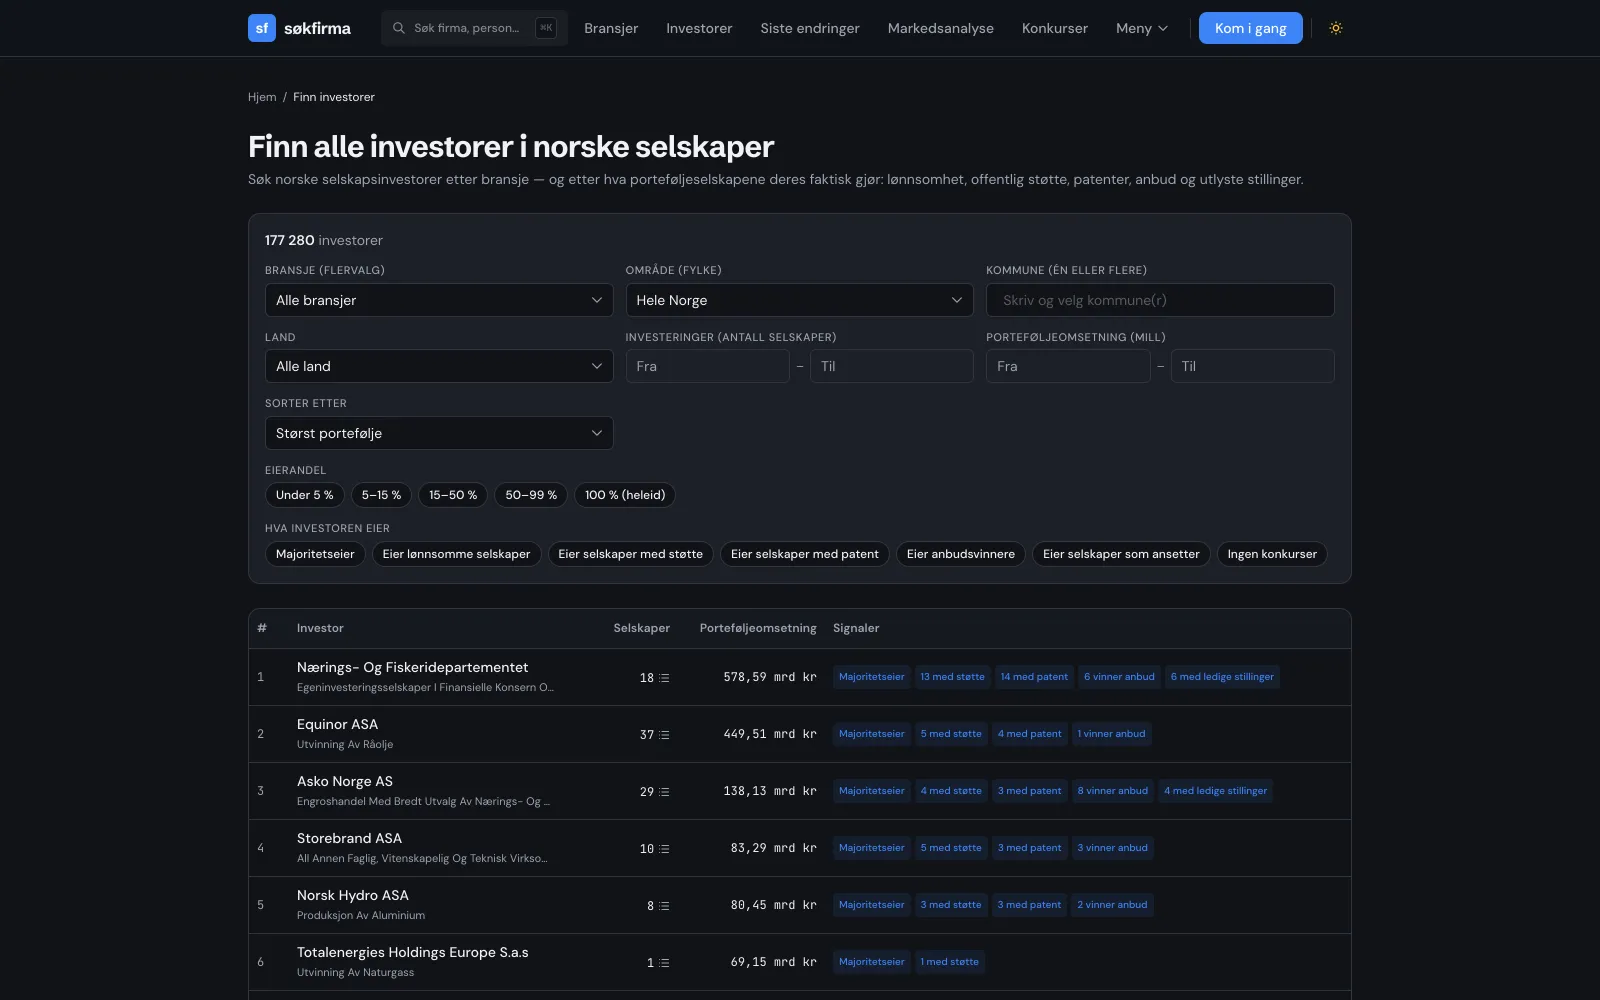Click the Kommune input field

[x=1160, y=300]
